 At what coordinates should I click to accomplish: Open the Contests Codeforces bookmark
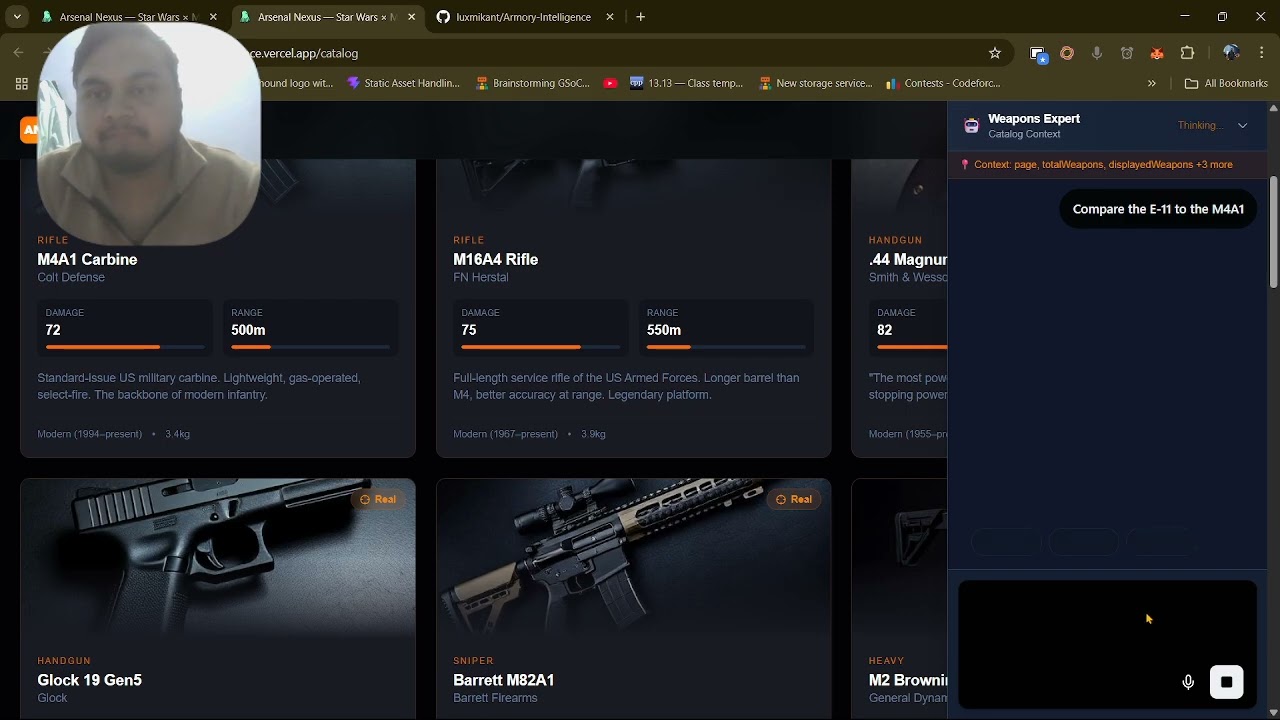click(x=944, y=84)
